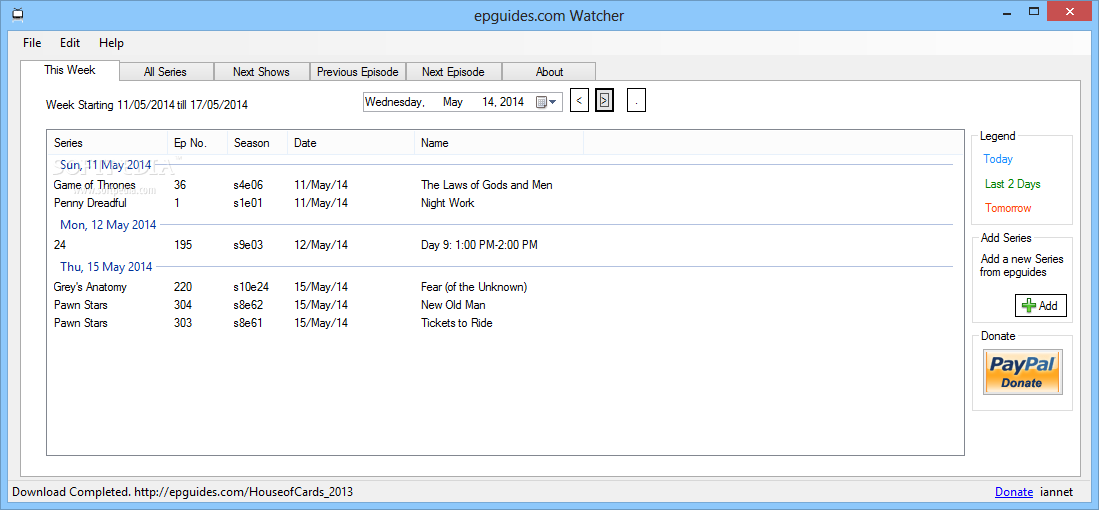Click the iannet text in status bar
The image size is (1099, 510).
[x=1056, y=492]
